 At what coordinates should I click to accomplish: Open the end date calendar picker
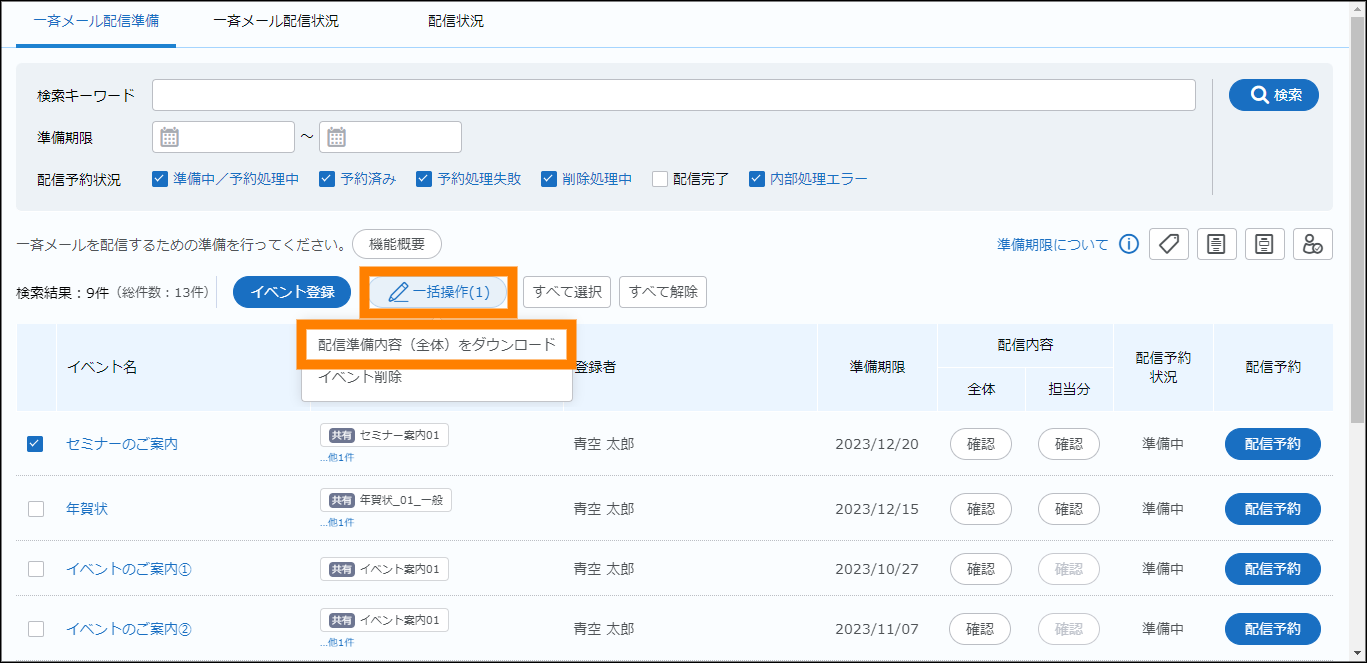[337, 137]
